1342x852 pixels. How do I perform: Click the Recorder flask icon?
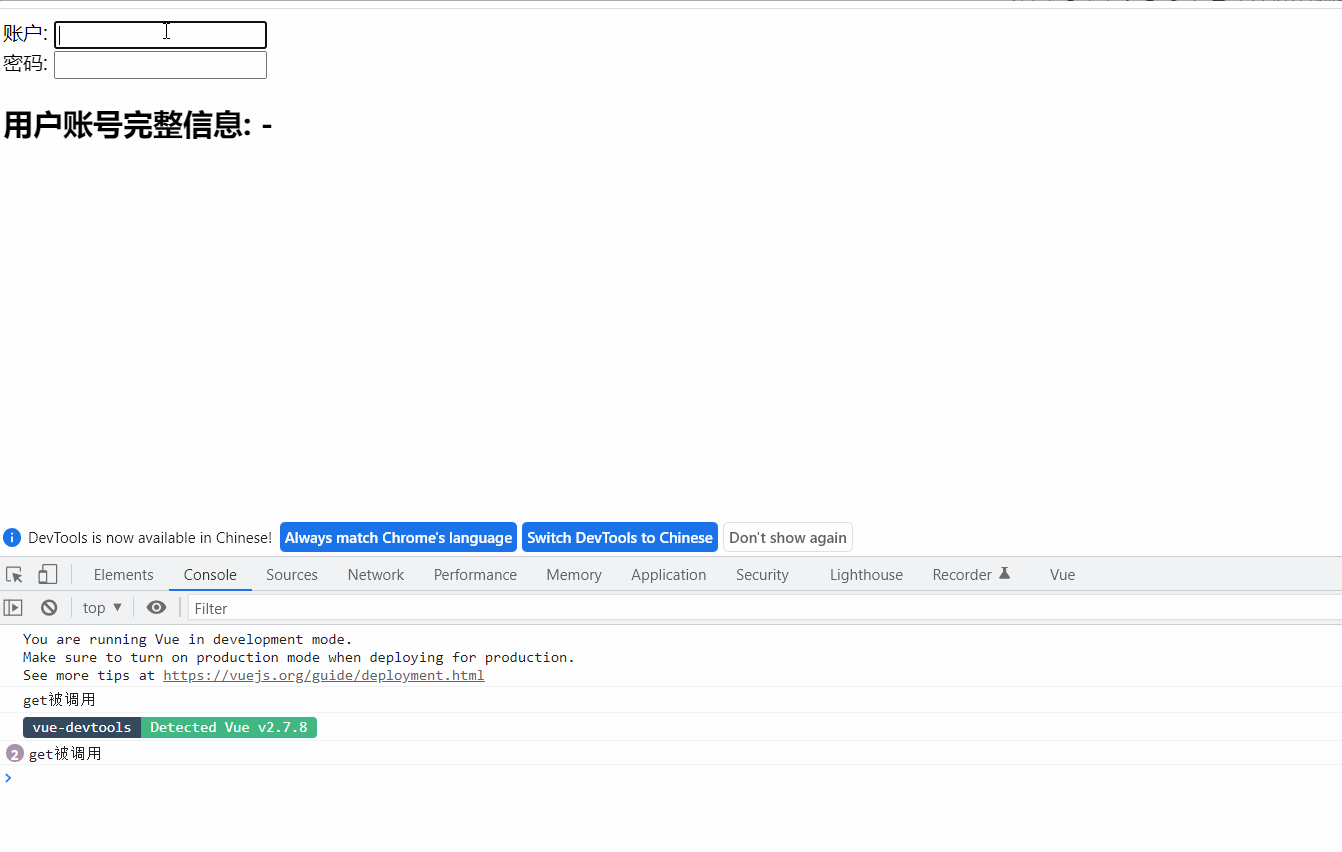pos(1005,574)
